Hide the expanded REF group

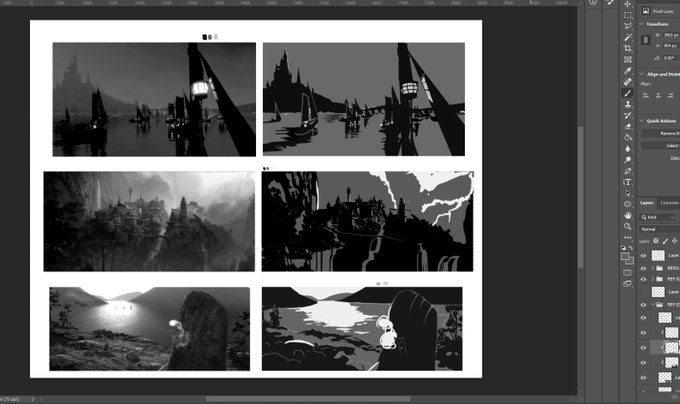click(644, 305)
